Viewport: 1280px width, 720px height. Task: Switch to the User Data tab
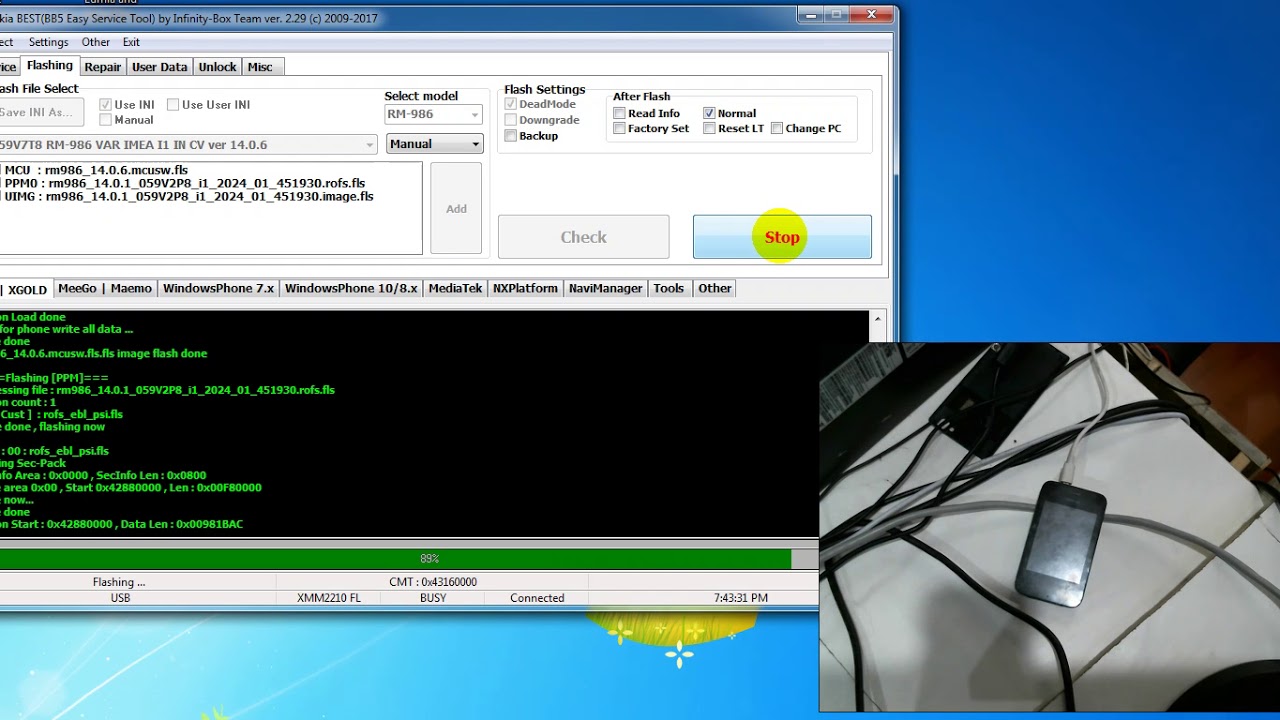pos(160,67)
